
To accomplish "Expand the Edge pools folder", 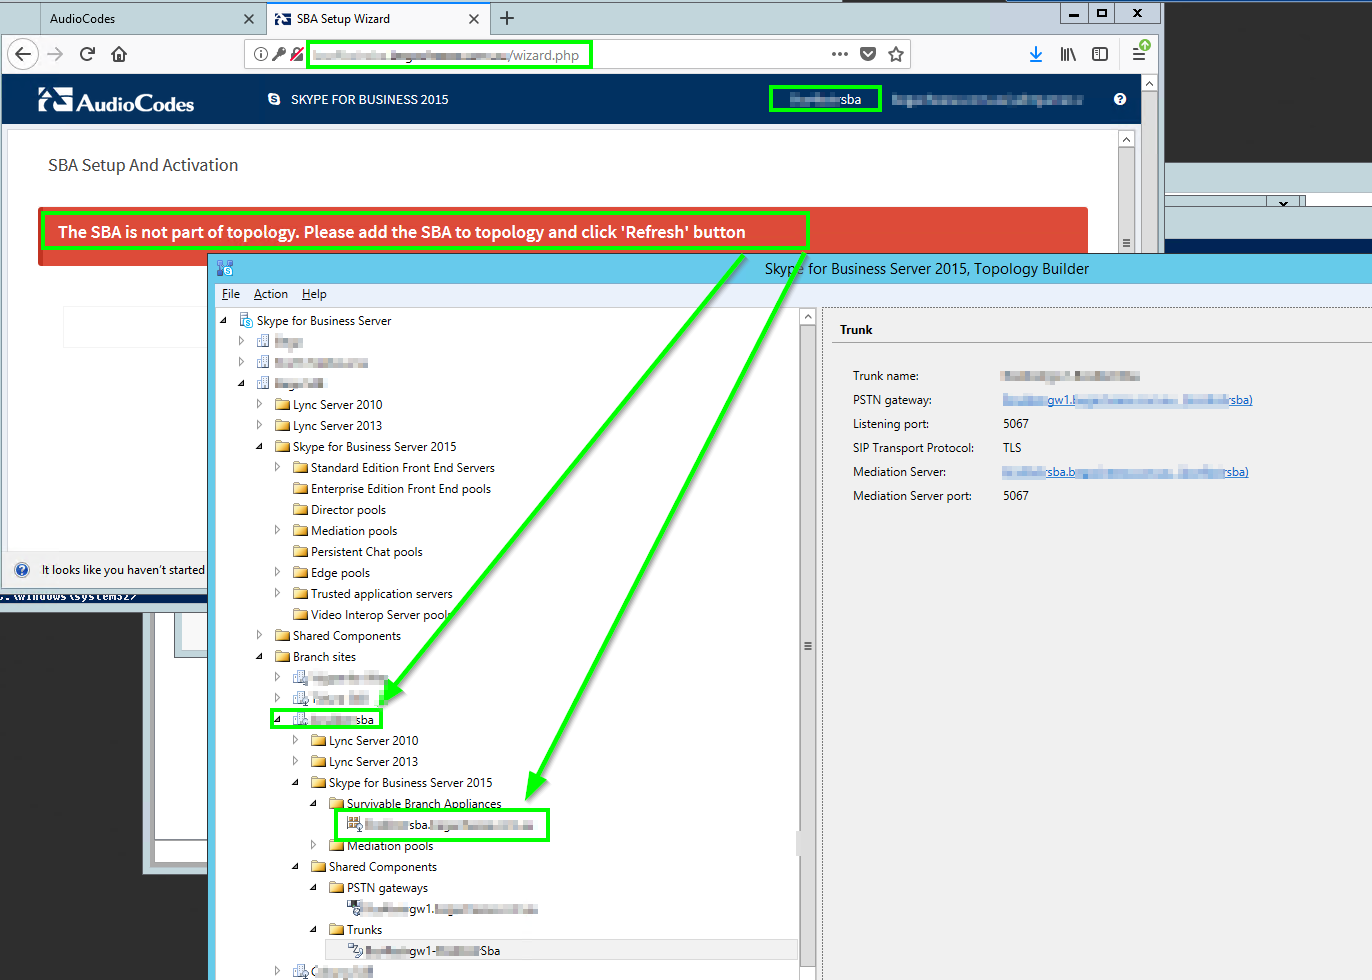I will [278, 573].
